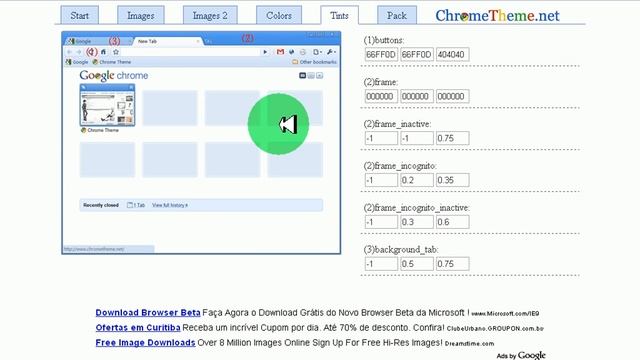The image size is (640, 360).
Task: Open the Chrome Theme thumbnail in the preview
Action: [107, 105]
